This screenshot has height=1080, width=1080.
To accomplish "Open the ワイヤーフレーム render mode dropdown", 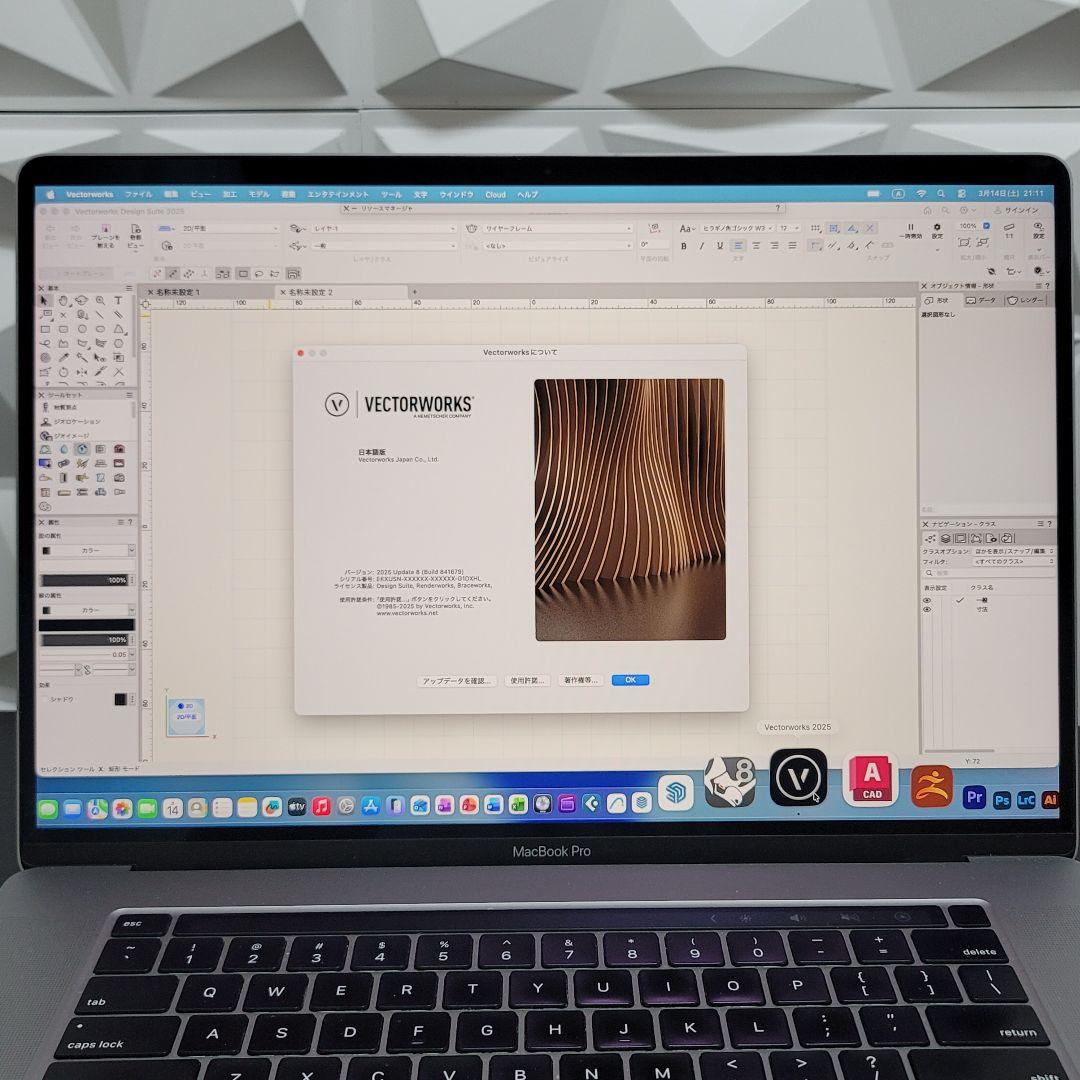I will [x=557, y=228].
